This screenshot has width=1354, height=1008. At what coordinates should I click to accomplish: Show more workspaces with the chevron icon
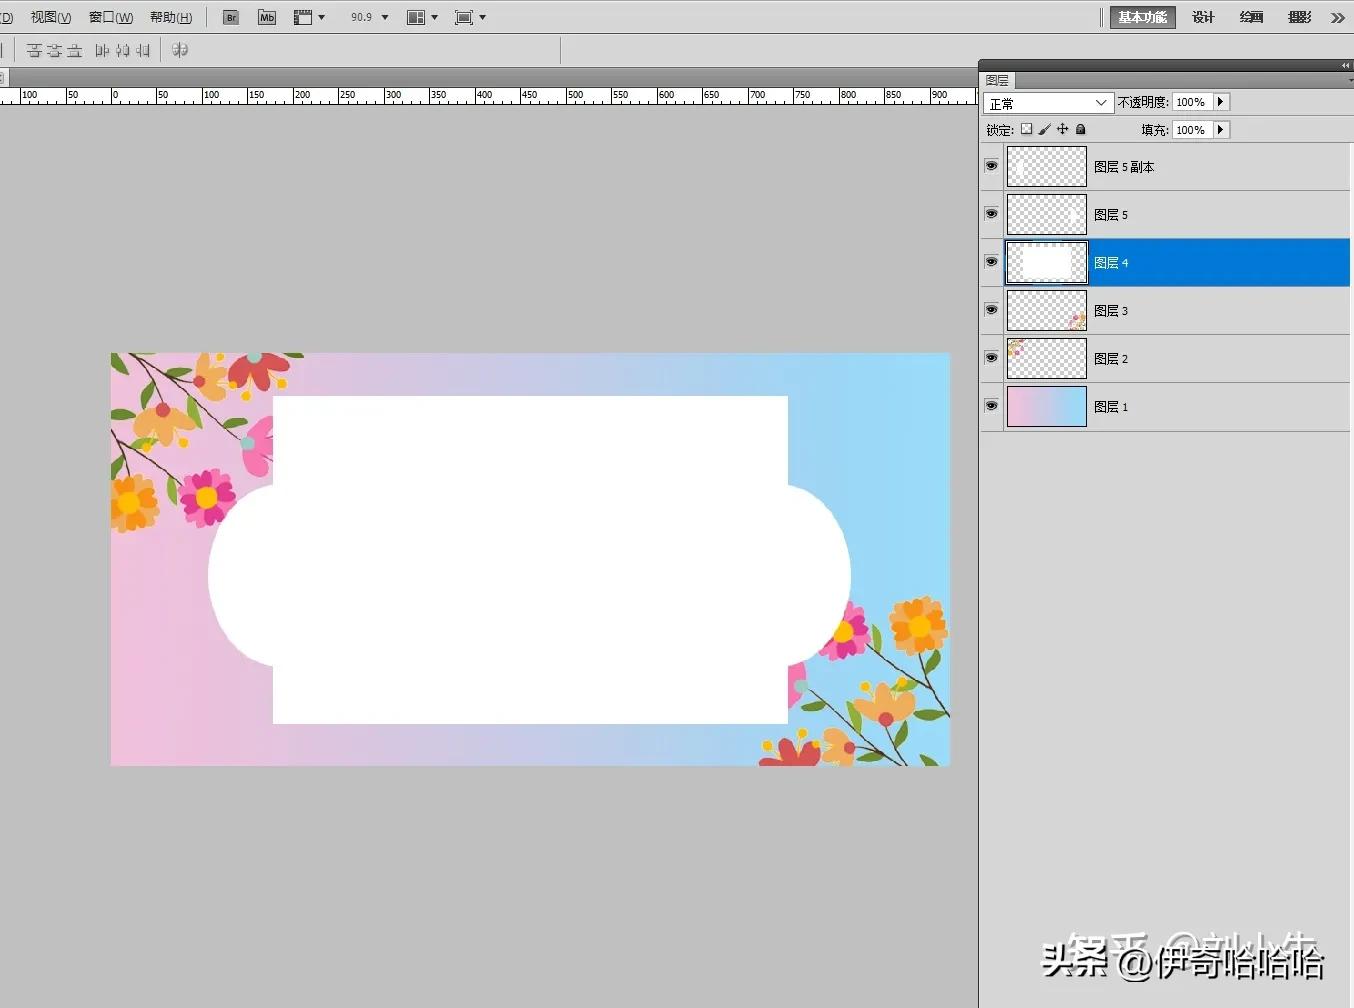coord(1337,18)
